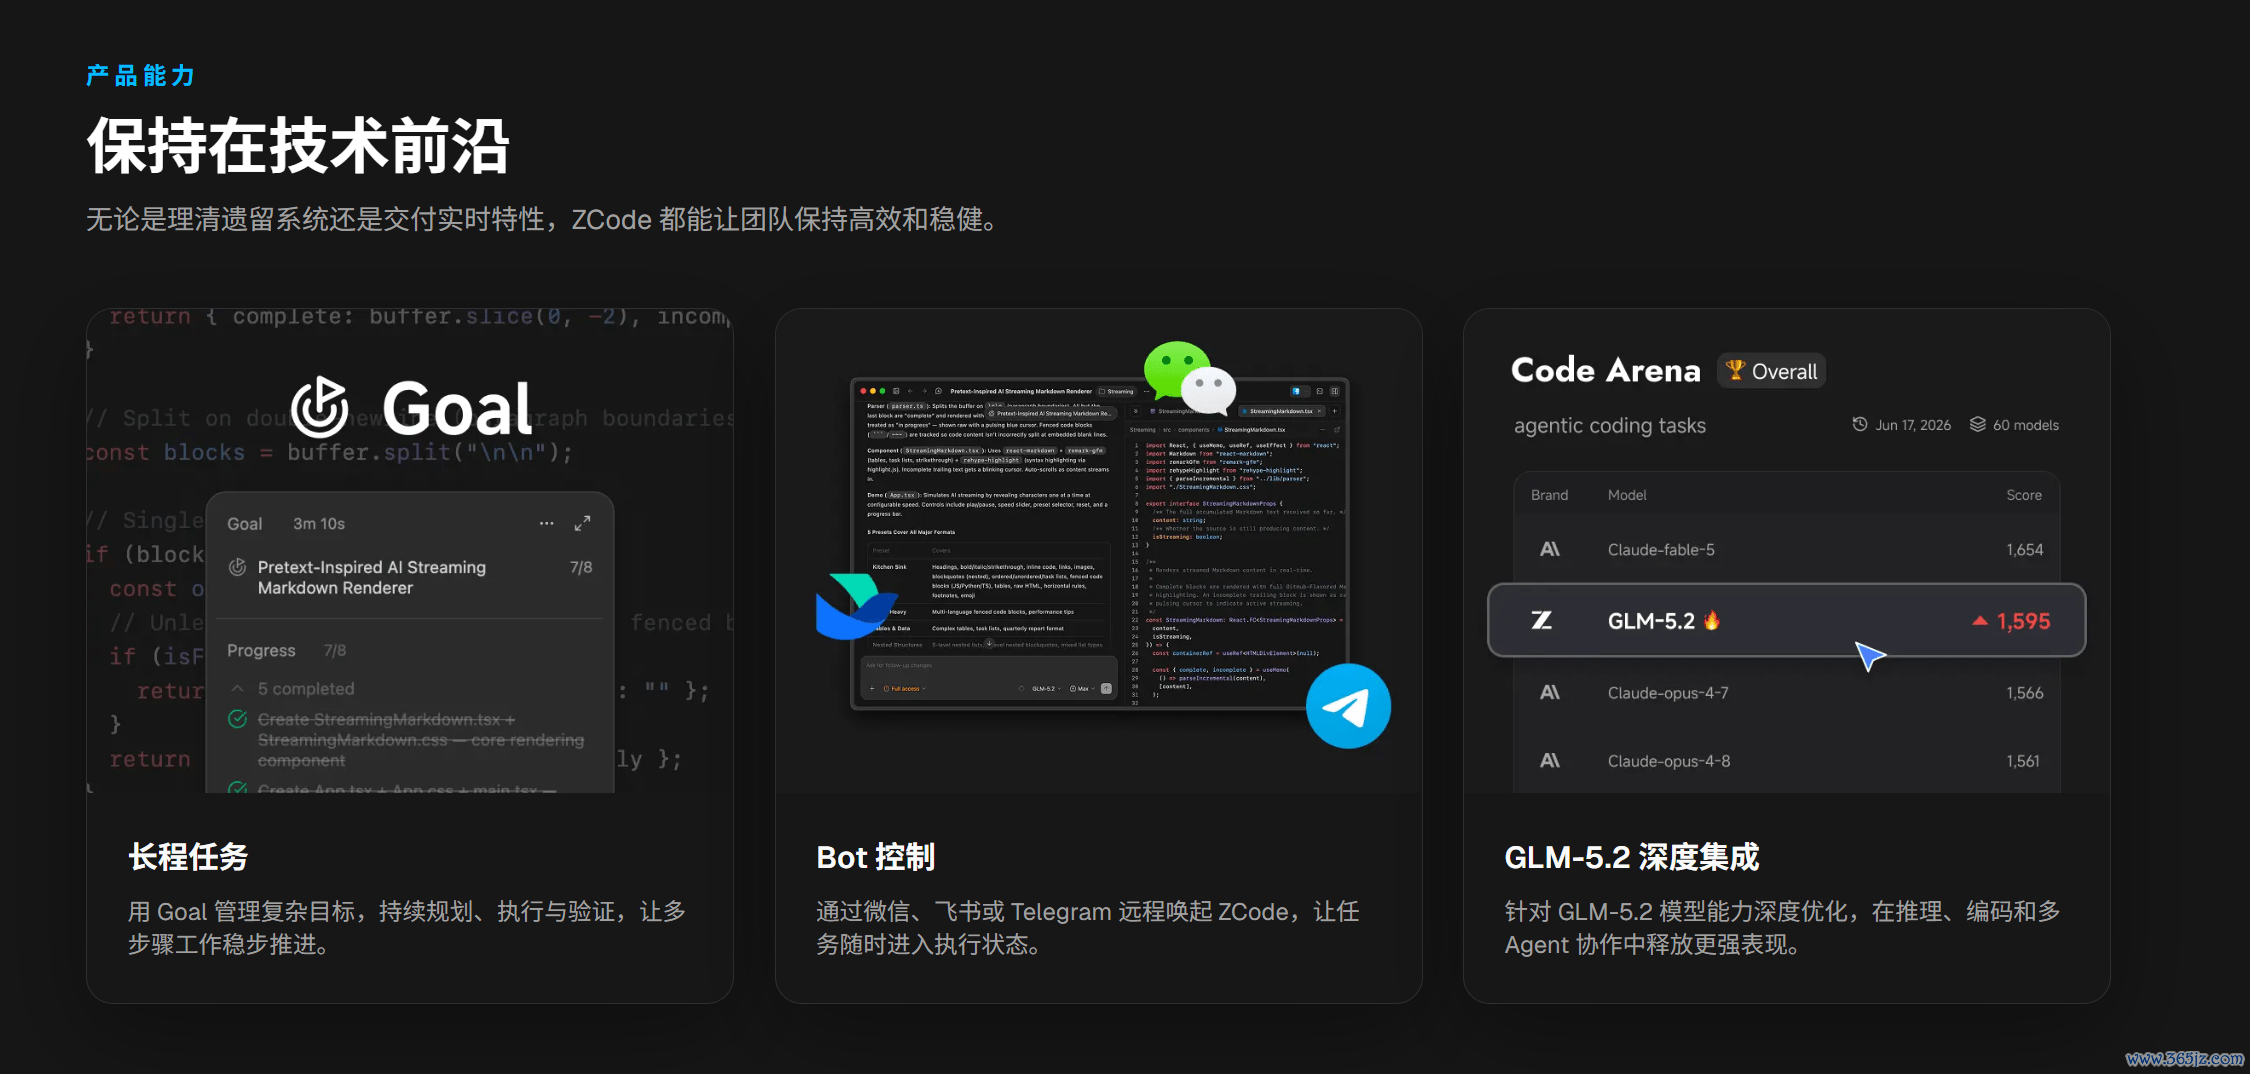Click the Streaming folder chip in title bar
This screenshot has height=1074, width=2250.
1116,391
